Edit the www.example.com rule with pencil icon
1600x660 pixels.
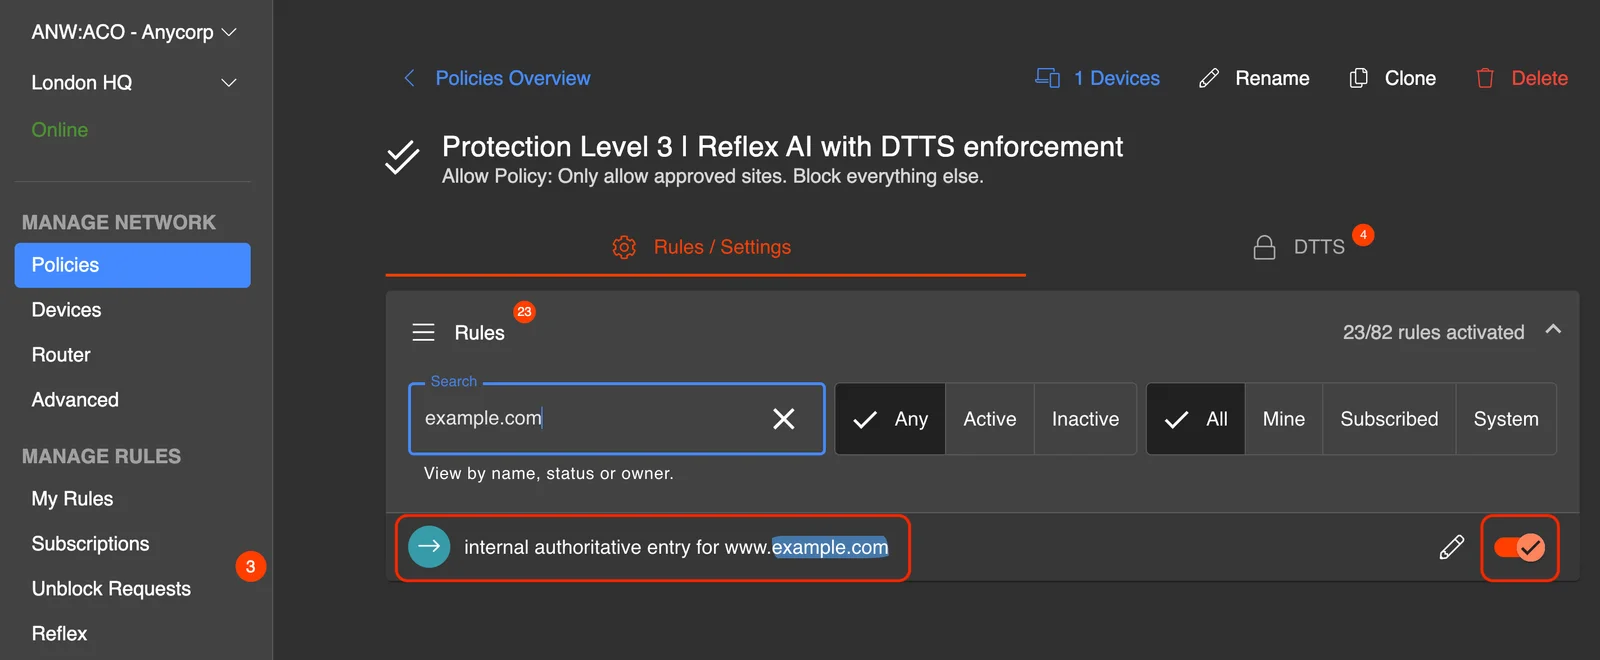[1452, 547]
